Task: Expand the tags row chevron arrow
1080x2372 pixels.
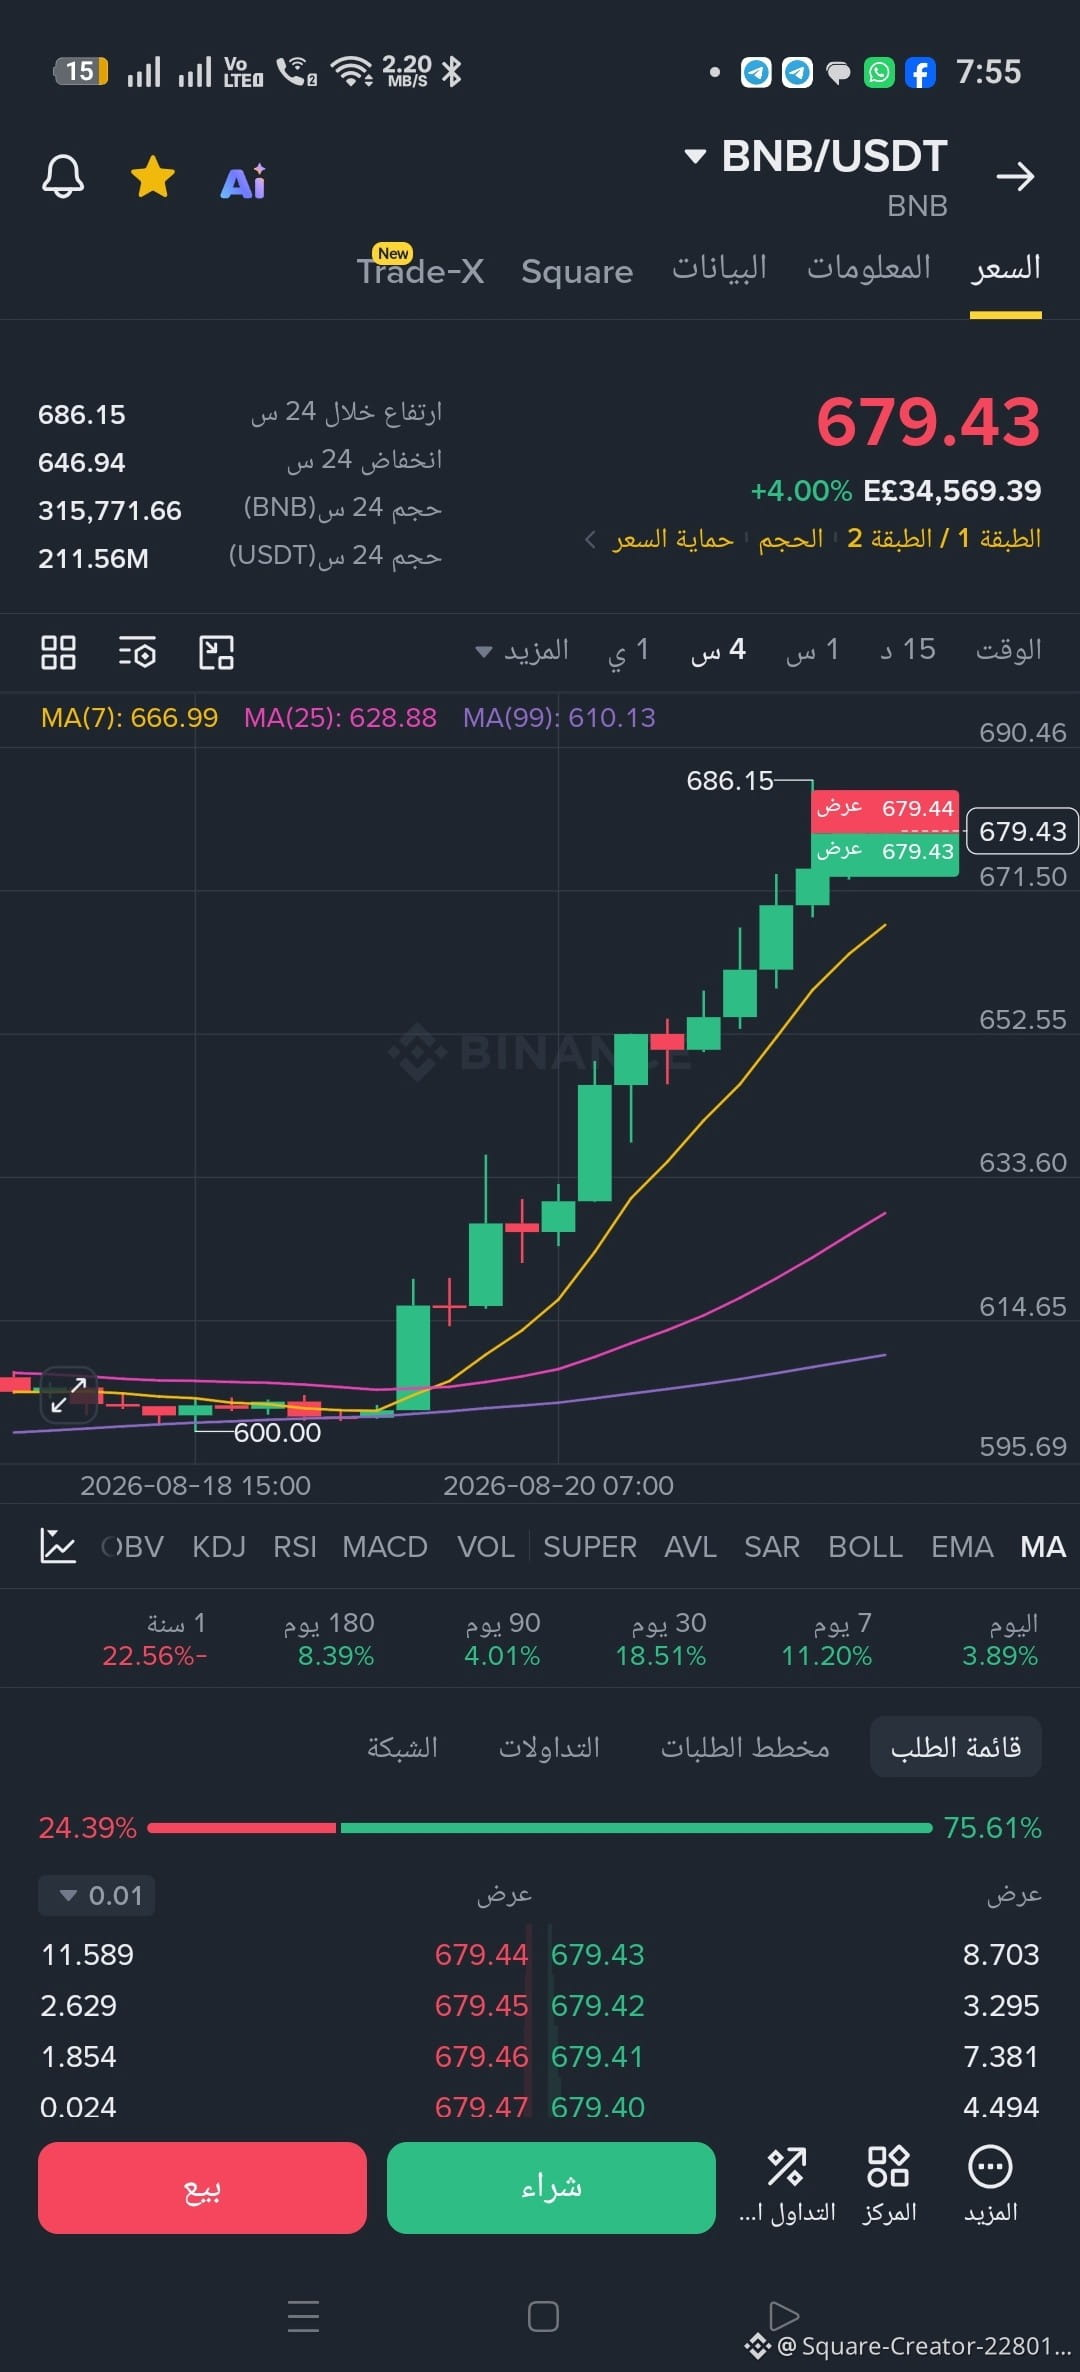Action: pyautogui.click(x=591, y=540)
